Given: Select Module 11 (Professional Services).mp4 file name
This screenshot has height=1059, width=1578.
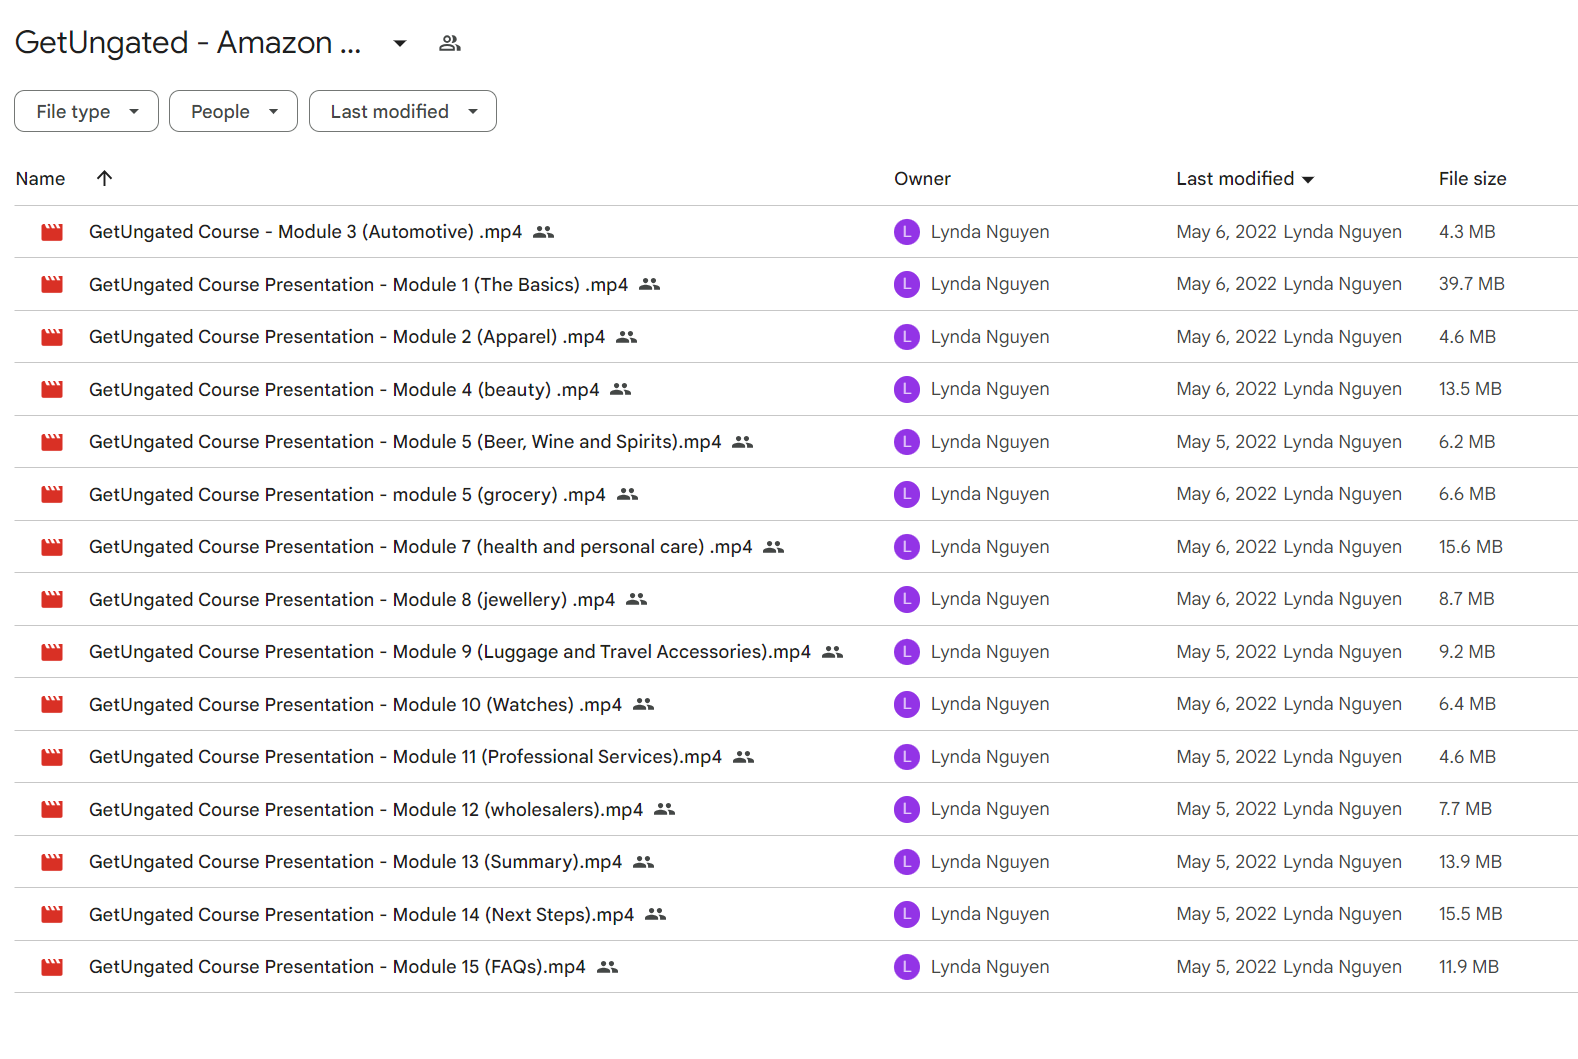Looking at the screenshot, I should point(405,757).
